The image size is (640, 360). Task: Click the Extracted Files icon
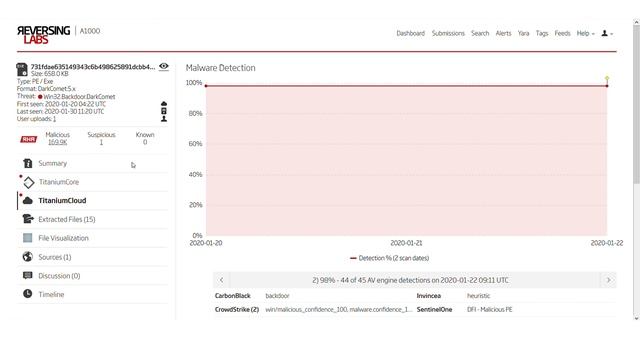point(28,219)
